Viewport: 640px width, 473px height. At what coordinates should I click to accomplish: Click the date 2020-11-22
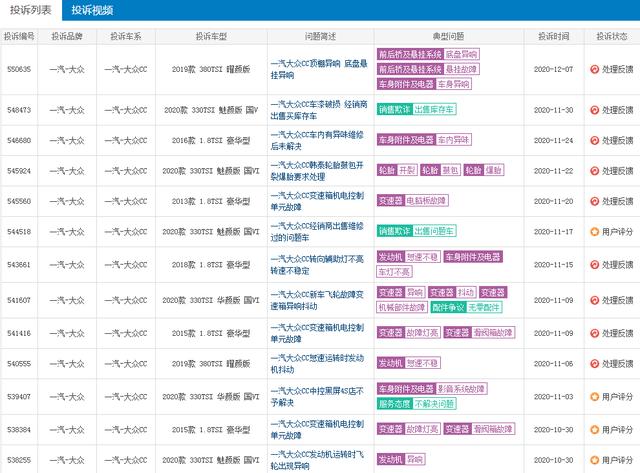[x=553, y=171]
